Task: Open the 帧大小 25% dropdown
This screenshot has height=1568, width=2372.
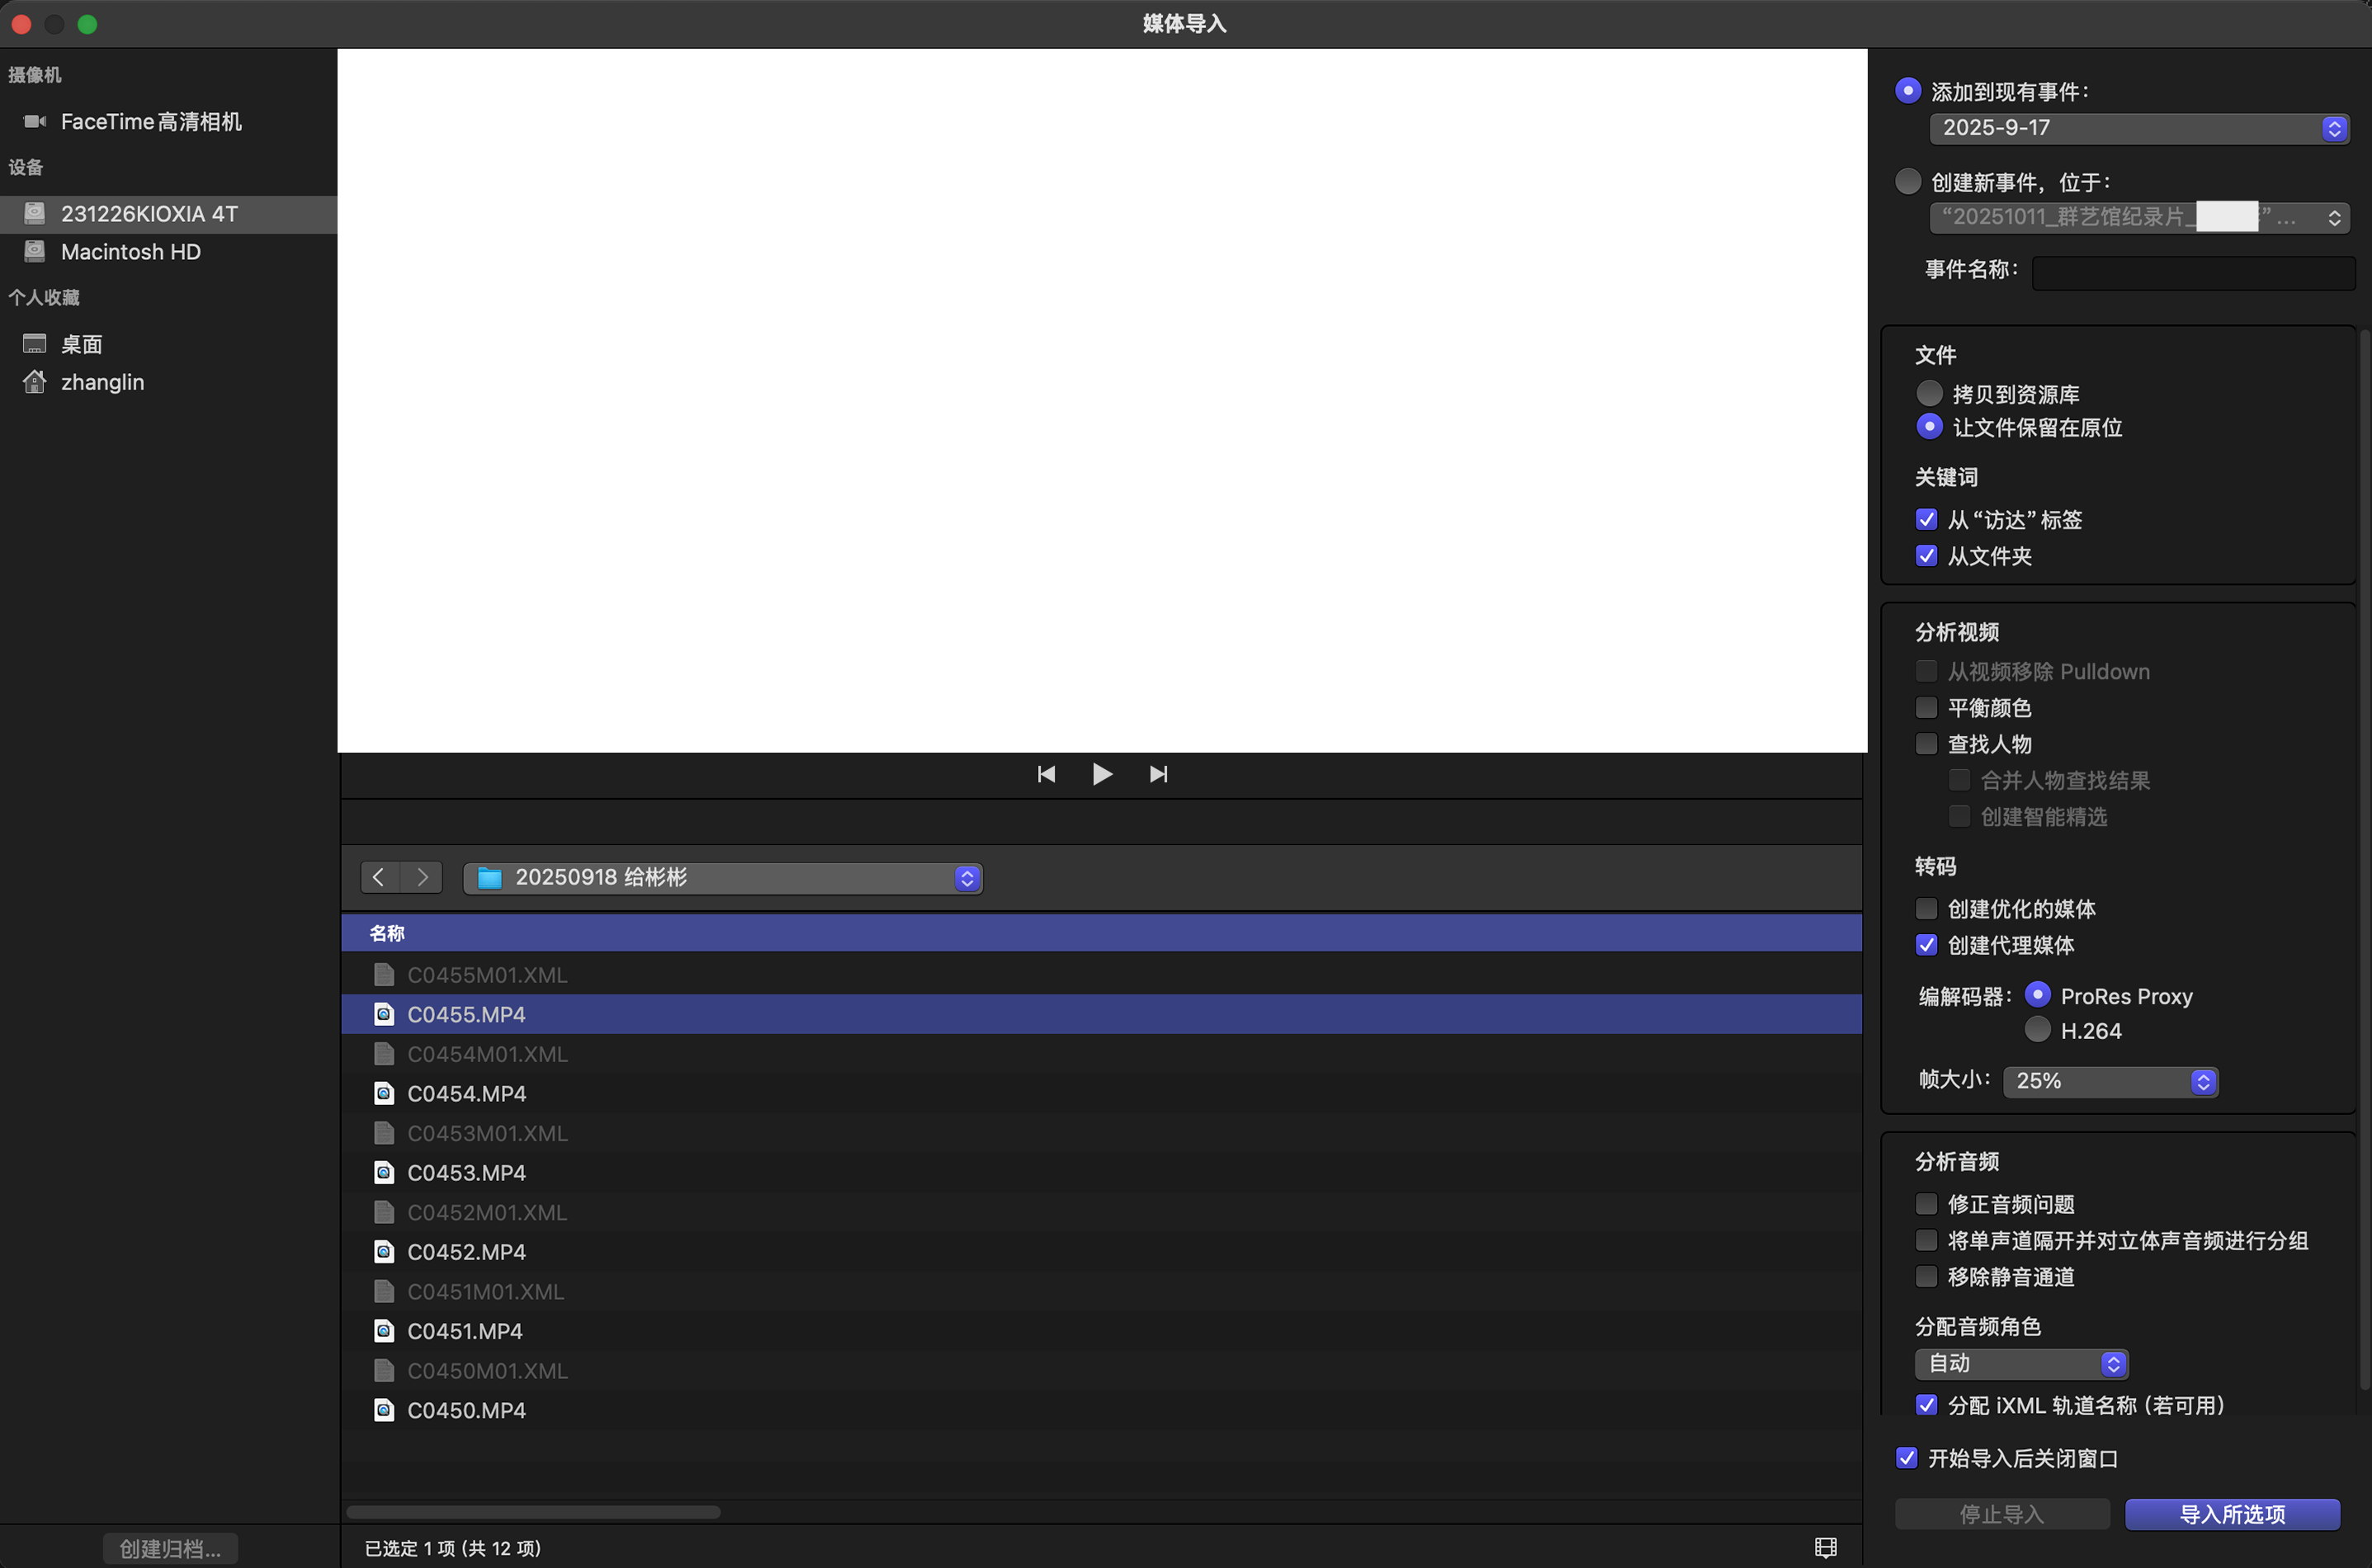Action: tap(2110, 1081)
